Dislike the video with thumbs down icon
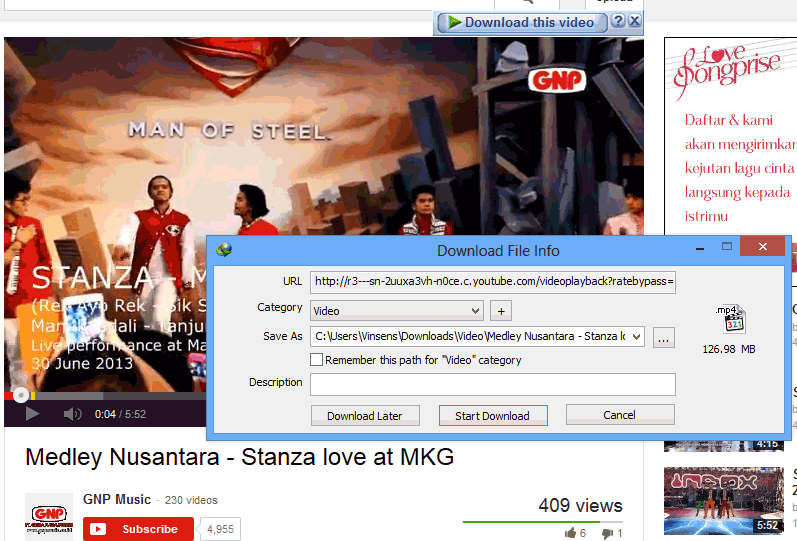This screenshot has width=797, height=541. 607,533
